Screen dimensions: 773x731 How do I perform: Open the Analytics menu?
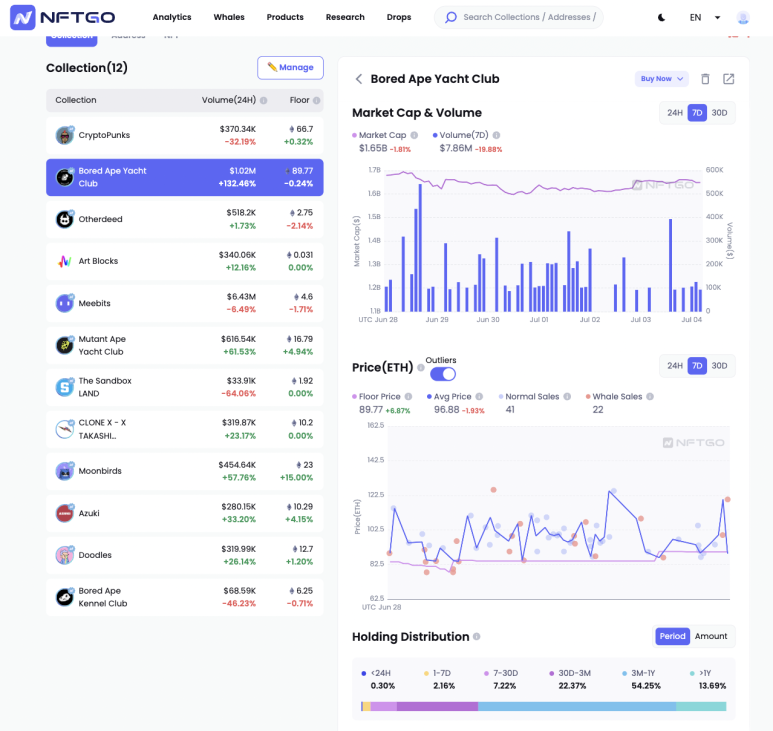pyautogui.click(x=172, y=17)
